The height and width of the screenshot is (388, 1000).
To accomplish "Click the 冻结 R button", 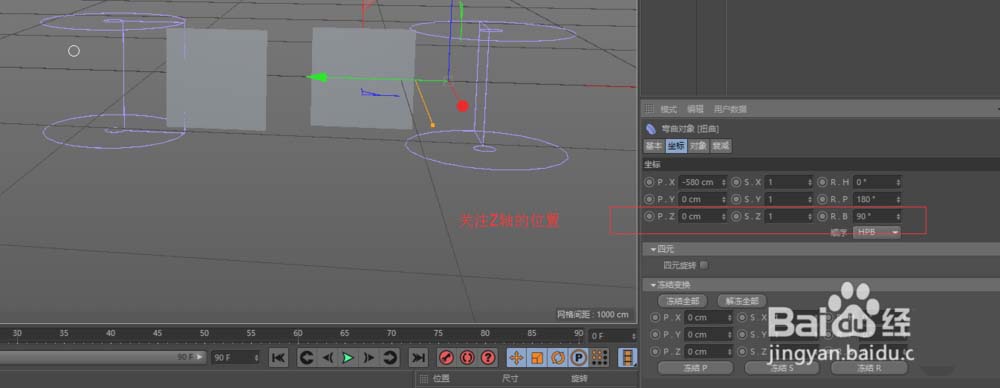I will pyautogui.click(x=869, y=368).
